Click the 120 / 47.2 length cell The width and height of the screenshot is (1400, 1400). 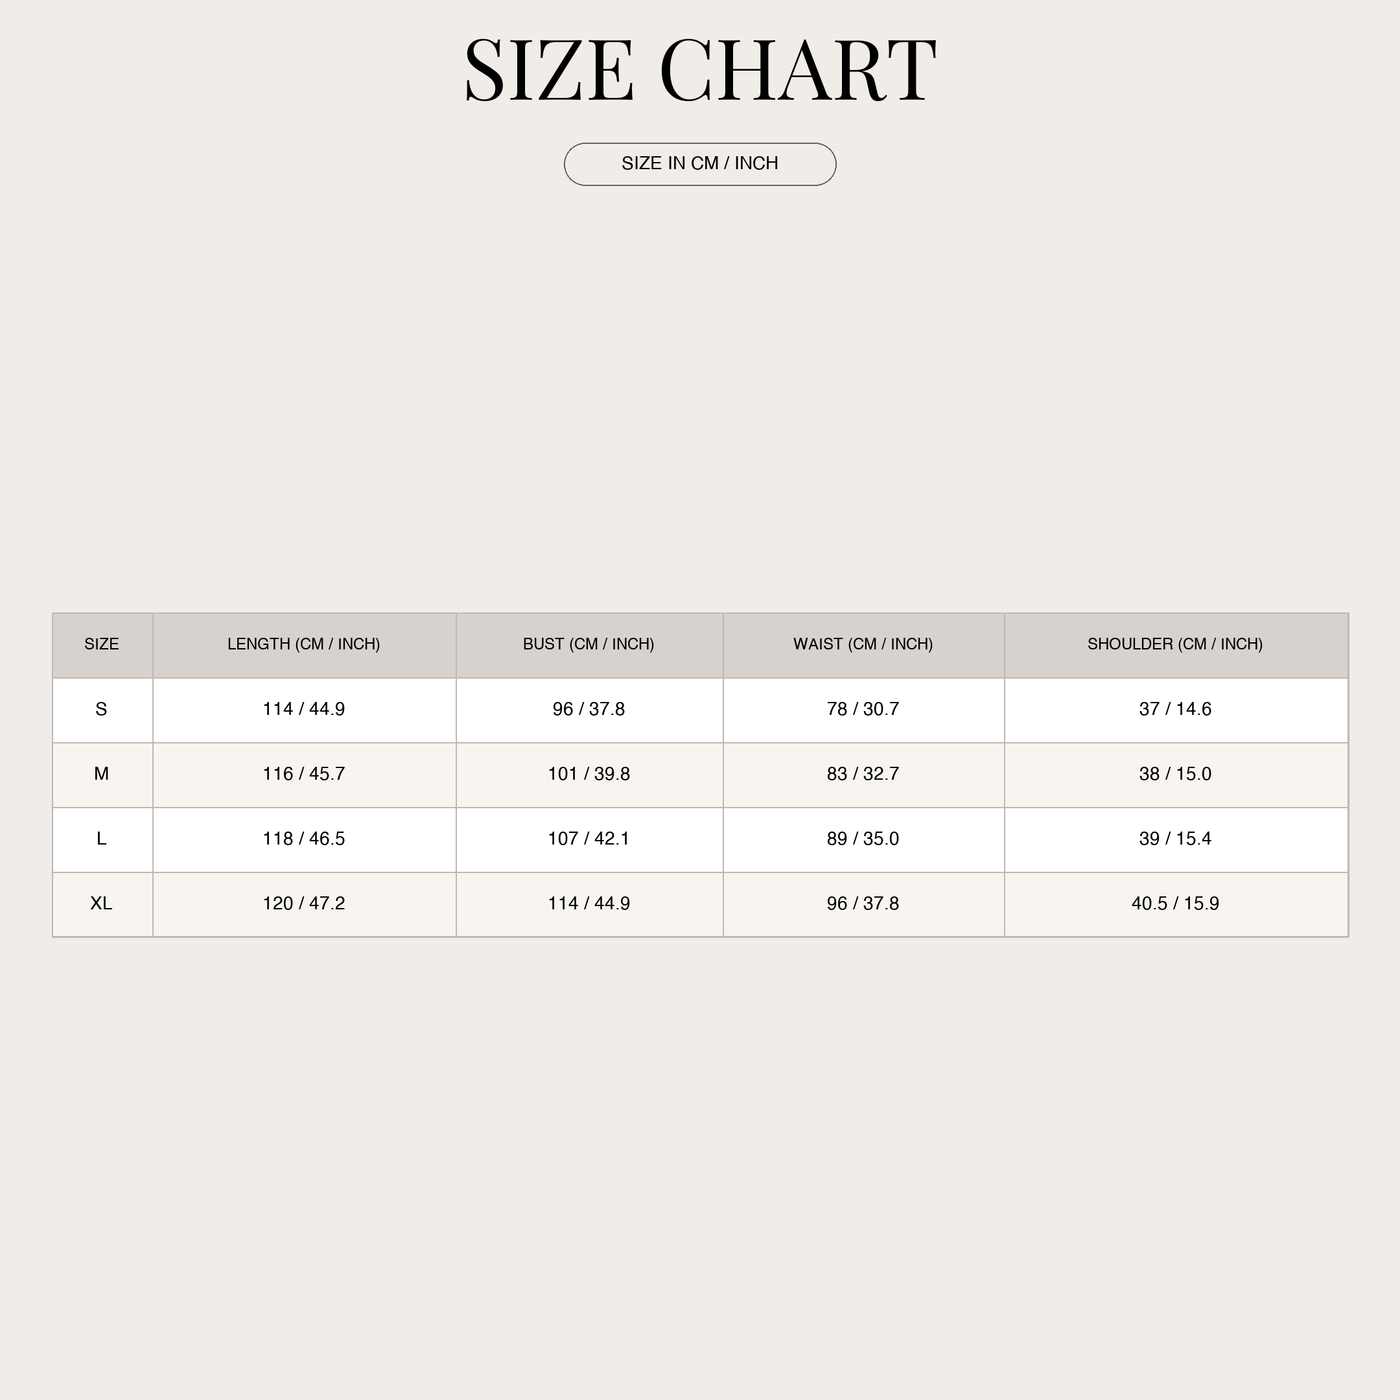coord(304,904)
